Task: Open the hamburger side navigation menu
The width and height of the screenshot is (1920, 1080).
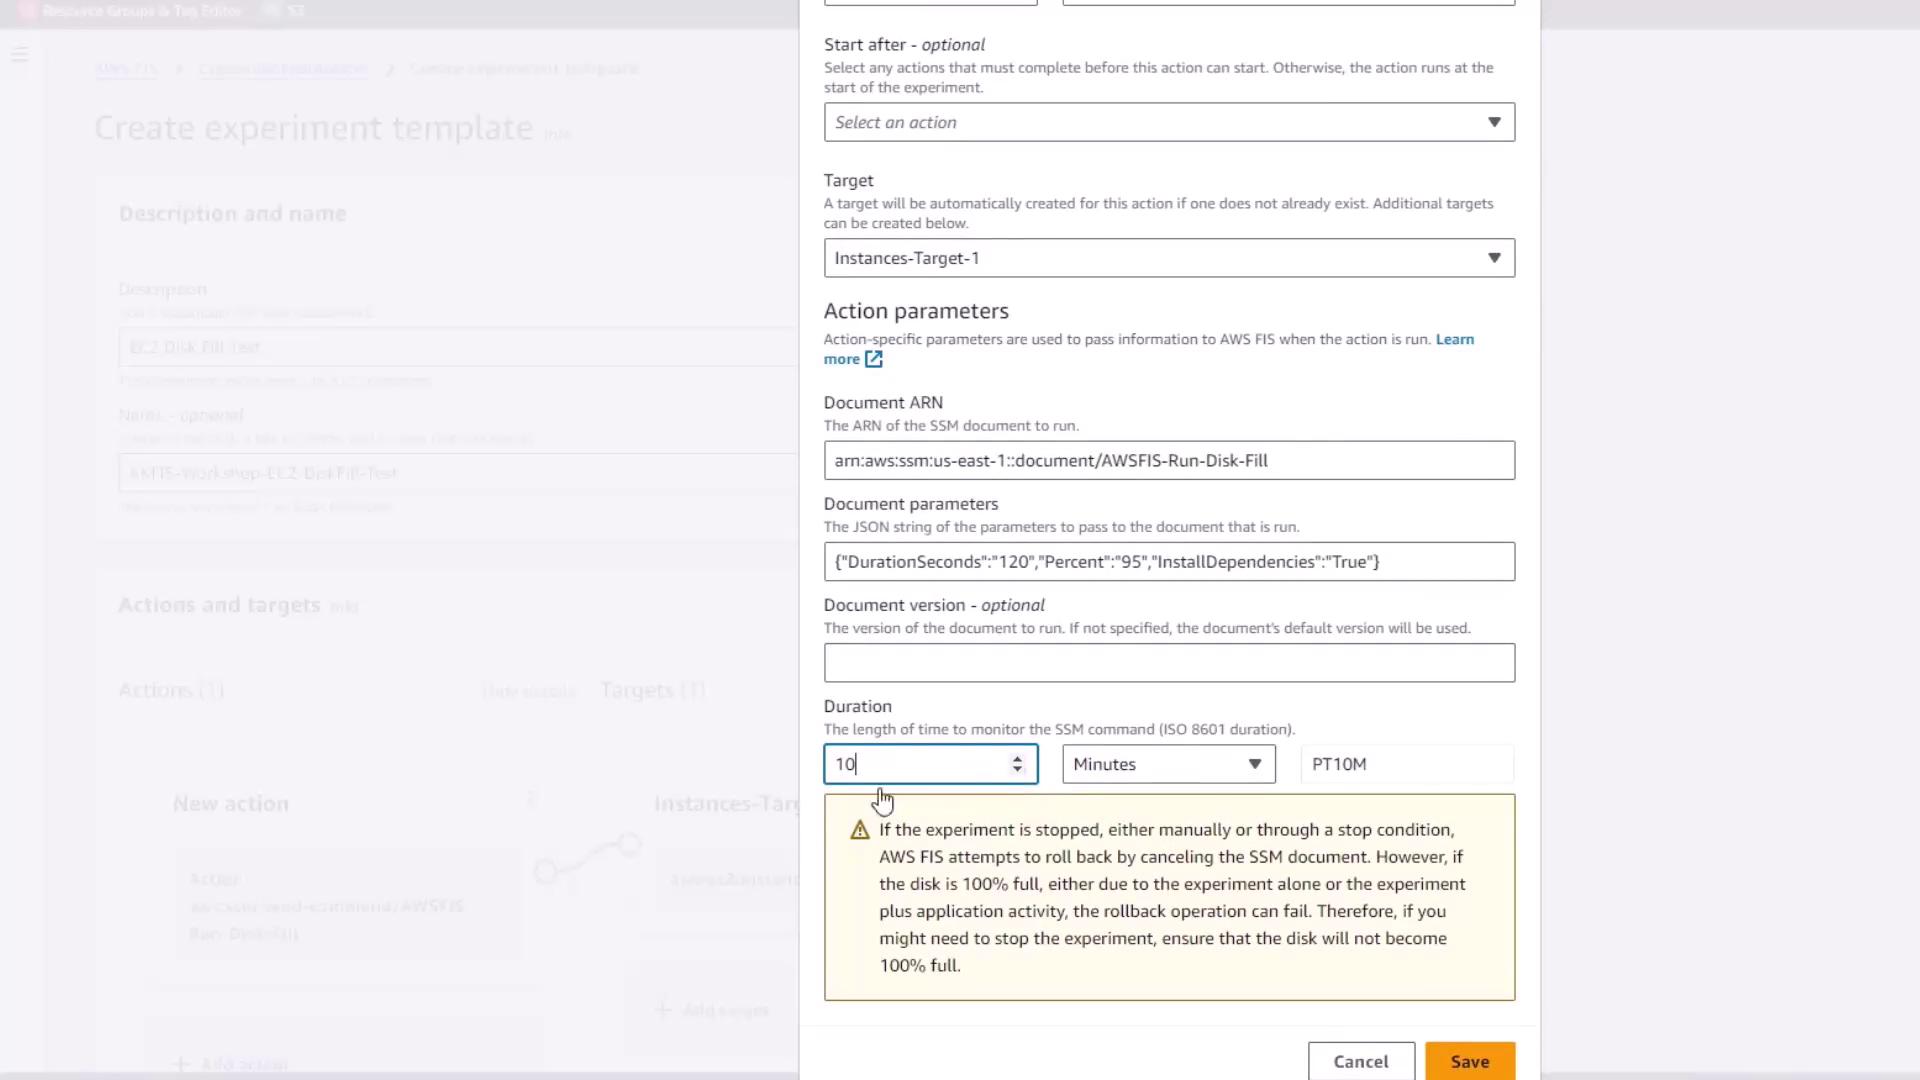Action: coord(20,54)
